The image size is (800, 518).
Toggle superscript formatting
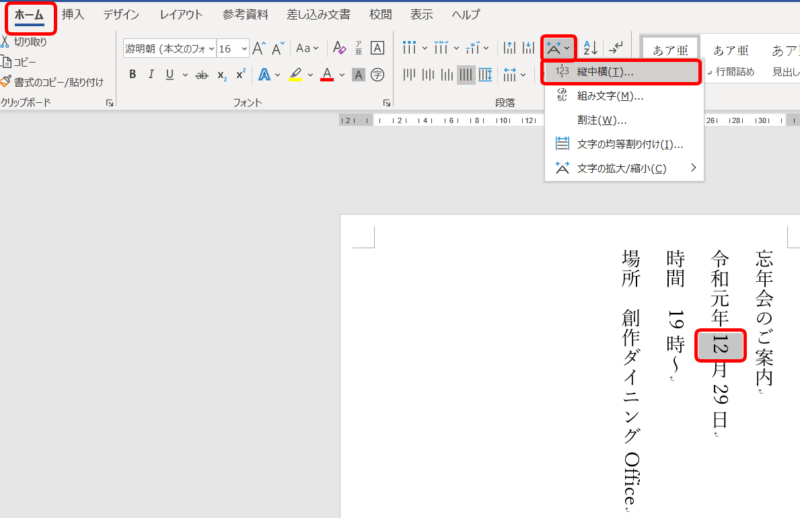[x=240, y=75]
